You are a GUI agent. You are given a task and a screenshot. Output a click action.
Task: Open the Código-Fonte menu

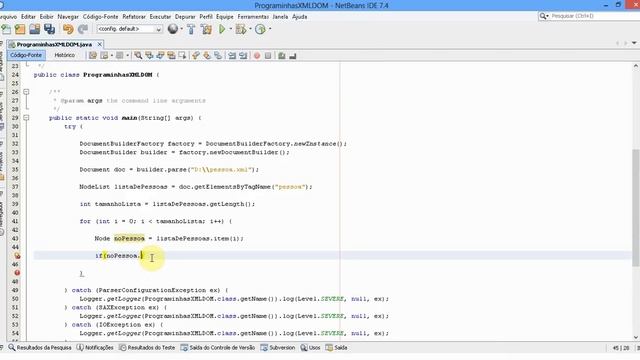click(x=100, y=17)
